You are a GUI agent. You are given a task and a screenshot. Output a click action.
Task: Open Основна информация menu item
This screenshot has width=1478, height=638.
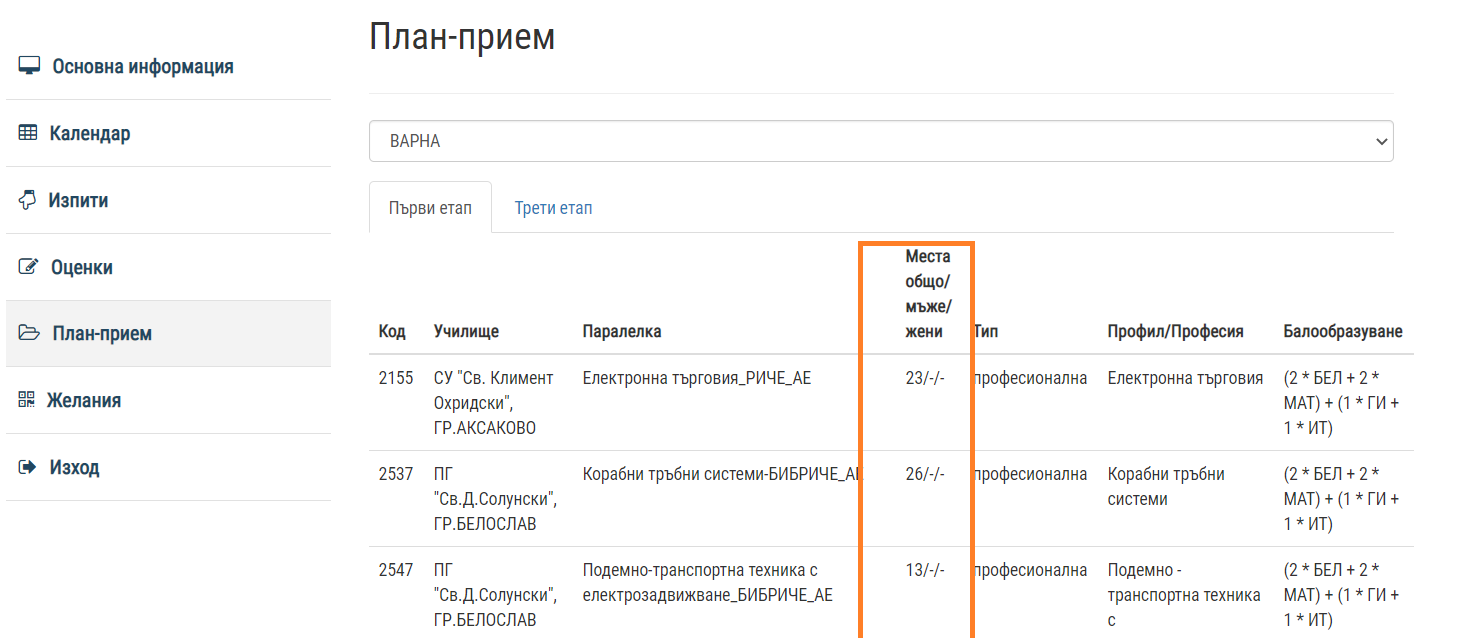click(142, 67)
